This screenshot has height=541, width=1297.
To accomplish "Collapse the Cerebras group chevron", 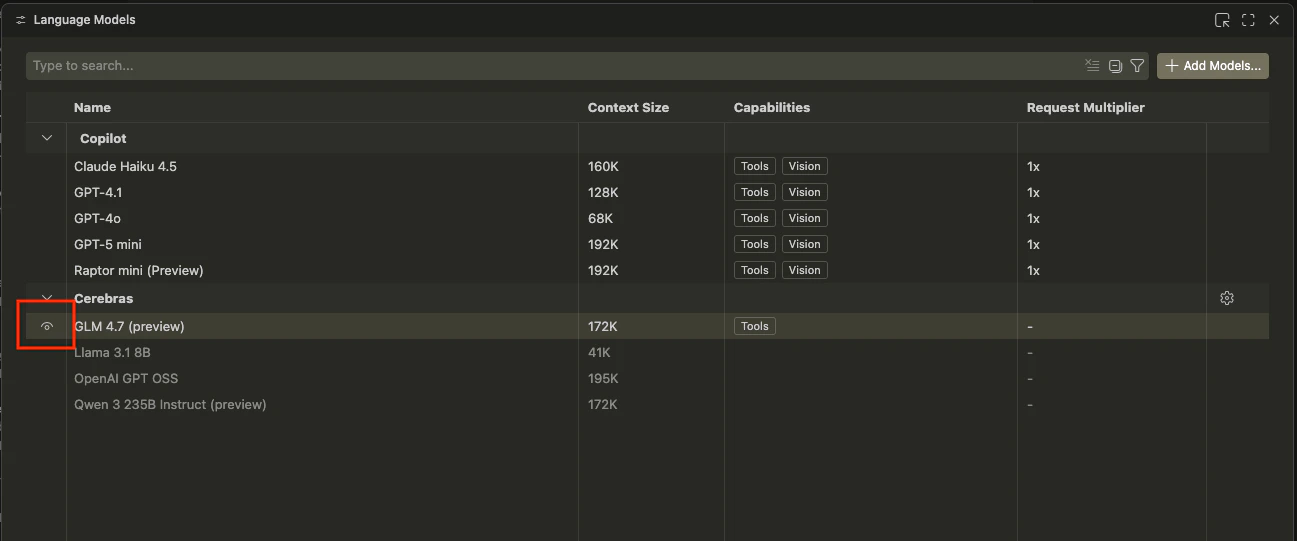I will tap(46, 298).
